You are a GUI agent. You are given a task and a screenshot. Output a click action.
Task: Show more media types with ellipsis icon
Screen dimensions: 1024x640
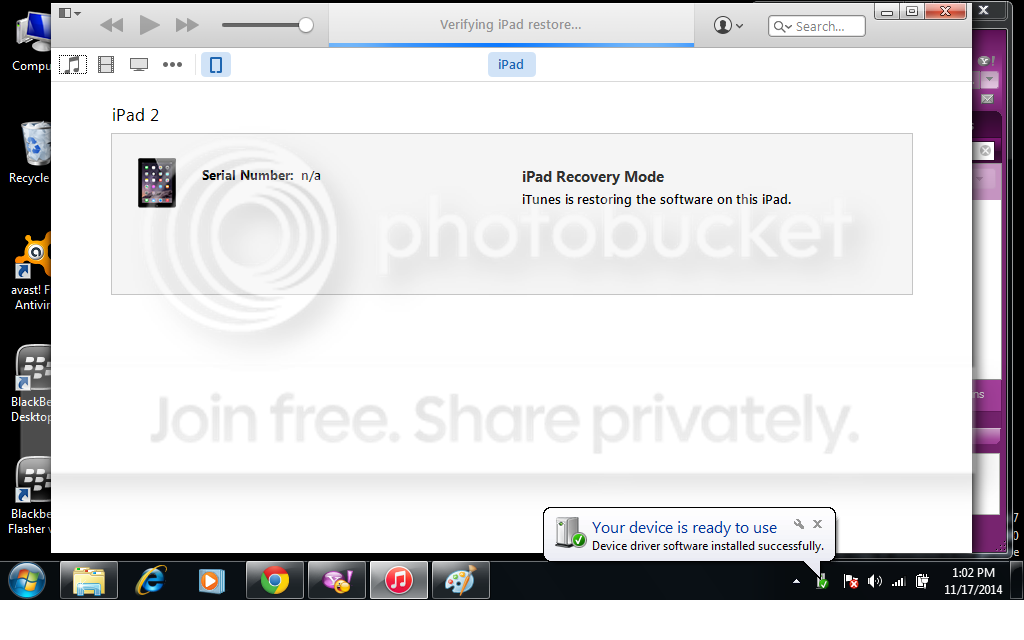point(172,65)
